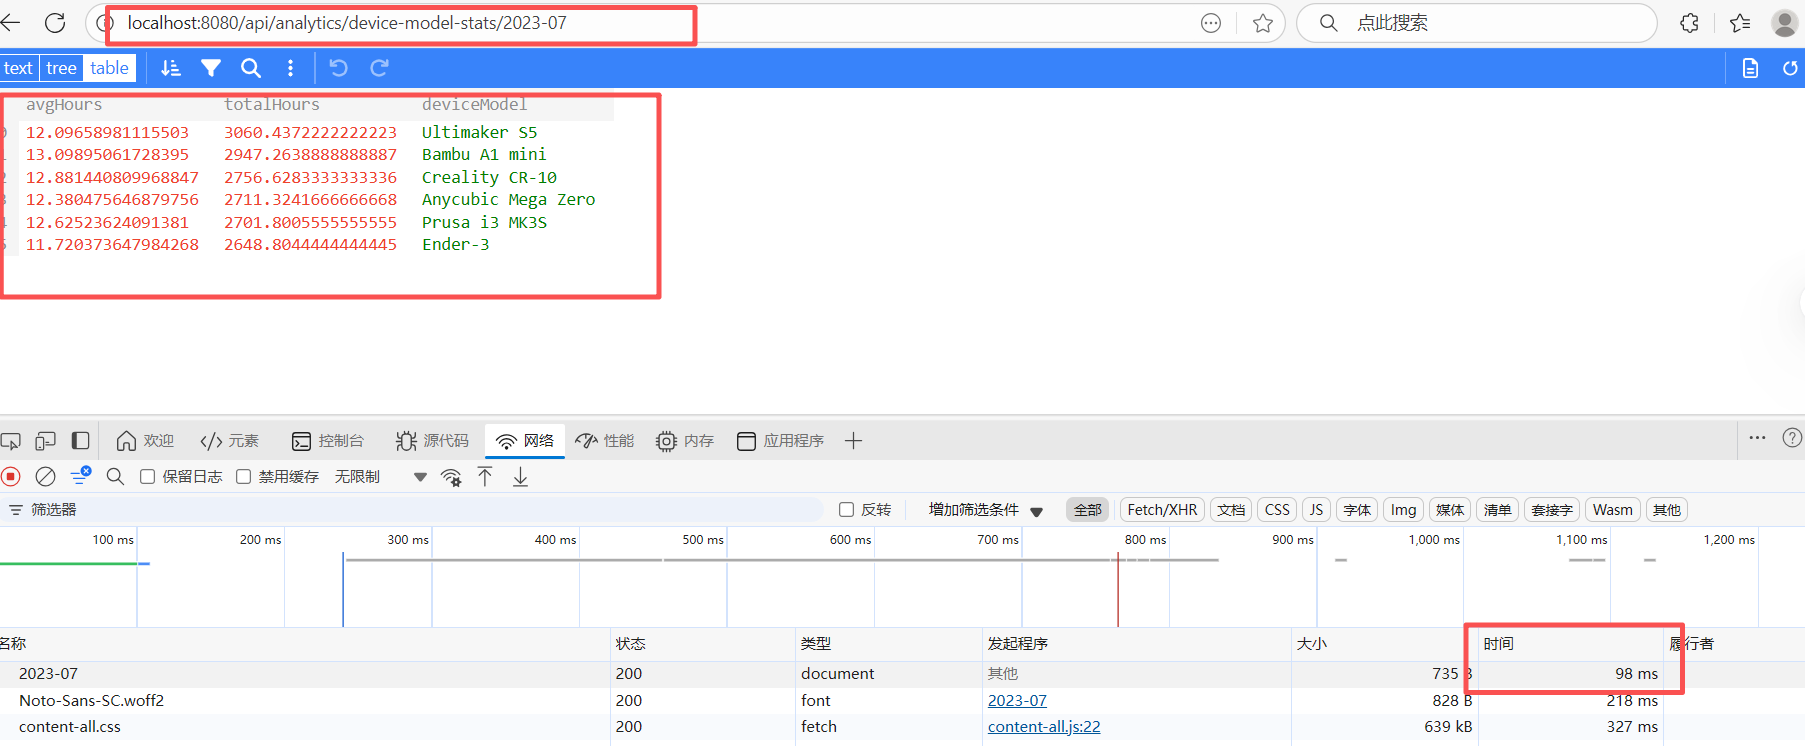The image size is (1805, 746).
Task: Reload the page with the refresh icon
Action: pos(55,22)
